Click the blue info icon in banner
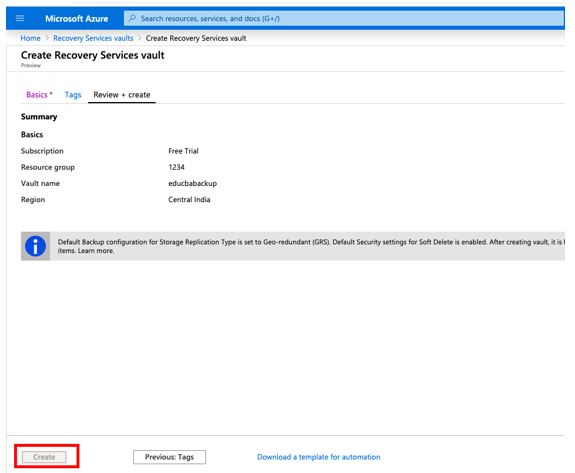The height and width of the screenshot is (473, 575). coord(35,246)
